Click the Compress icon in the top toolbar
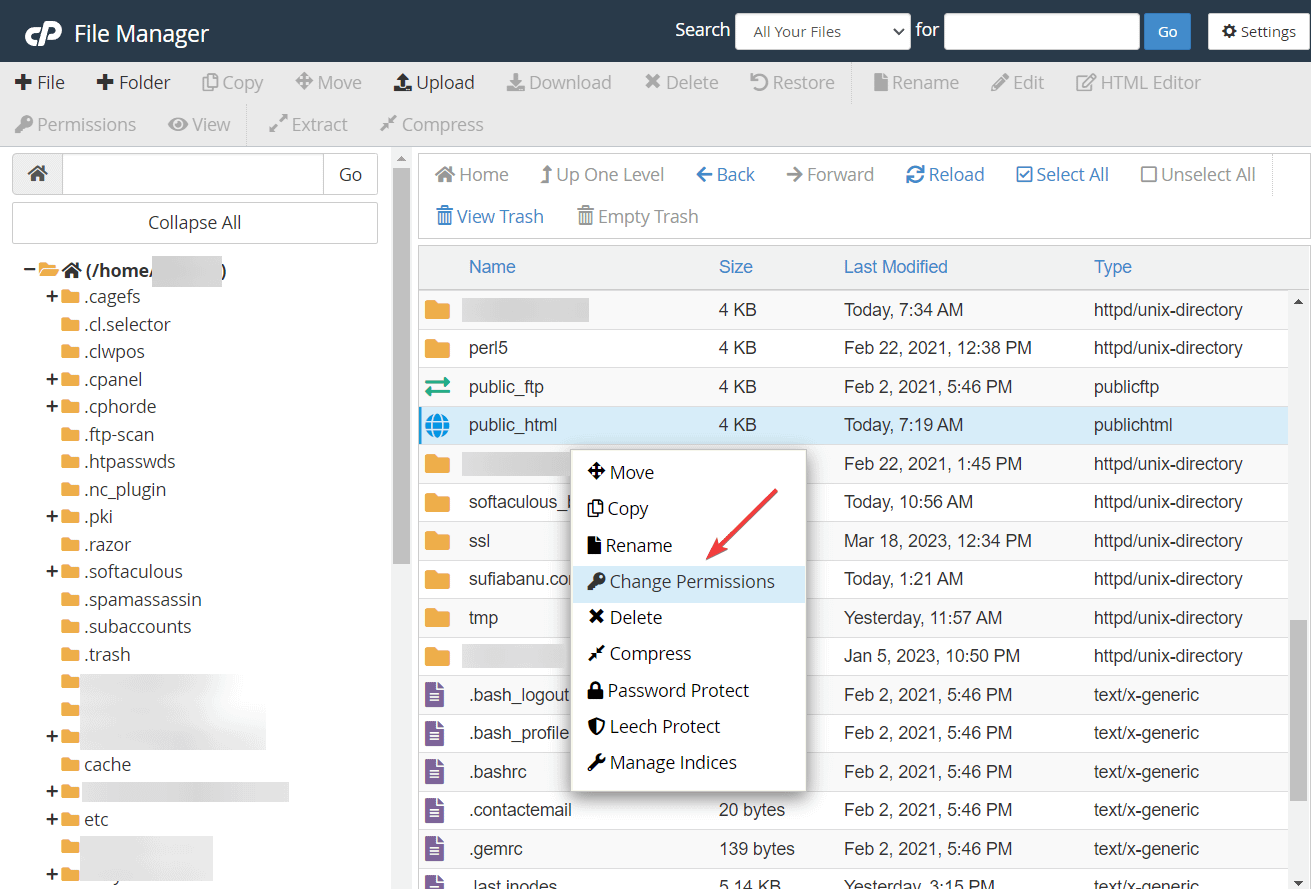This screenshot has width=1311, height=889. pyautogui.click(x=430, y=124)
